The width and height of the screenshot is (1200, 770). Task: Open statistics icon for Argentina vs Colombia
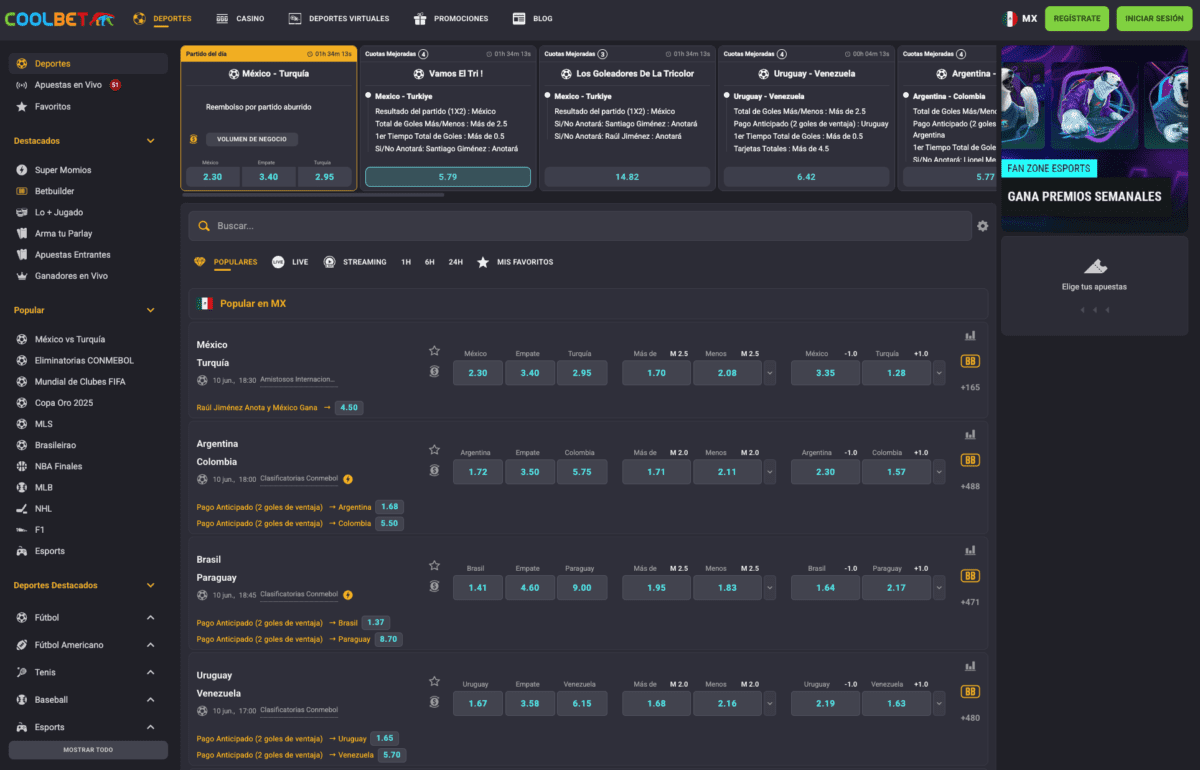click(970, 435)
